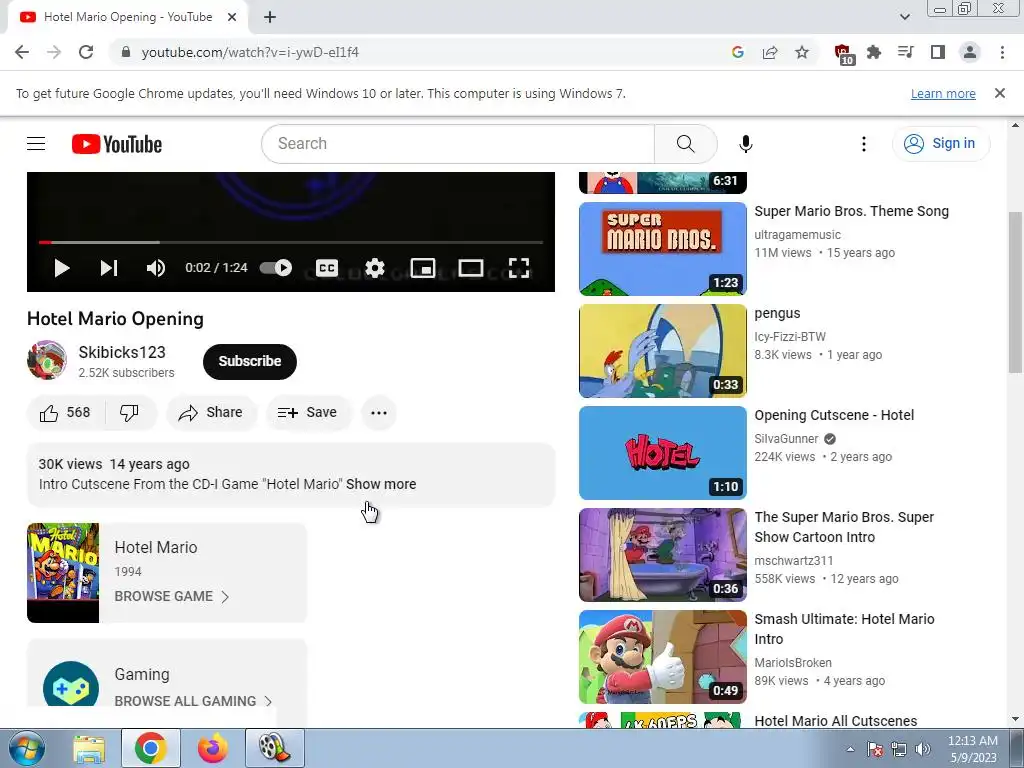The height and width of the screenshot is (768, 1024).
Task: Open the tab search dropdown arrow
Action: pos(905,17)
